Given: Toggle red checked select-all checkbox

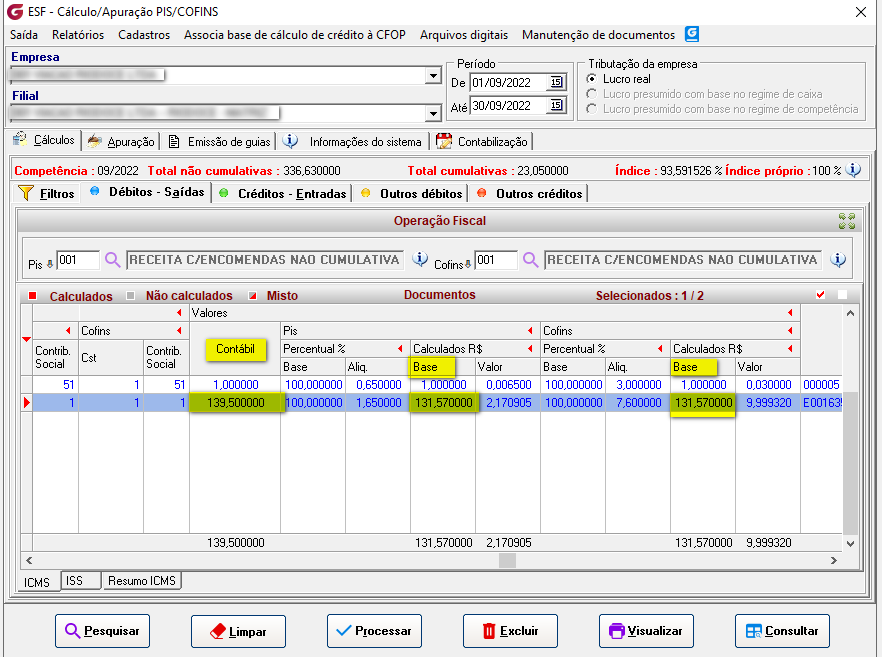Looking at the screenshot, I should point(820,295).
